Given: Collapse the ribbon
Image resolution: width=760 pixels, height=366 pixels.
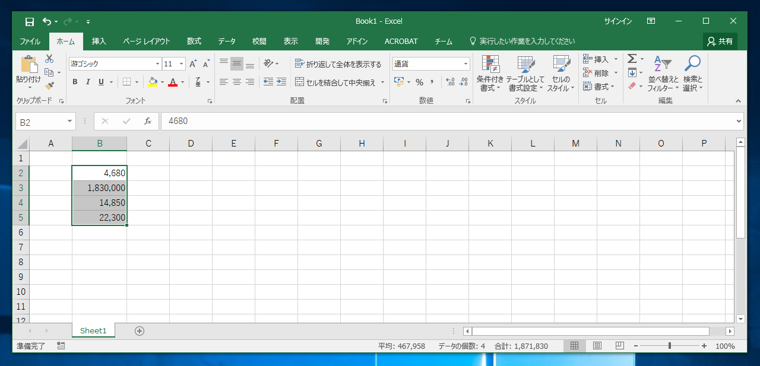Looking at the screenshot, I should (x=738, y=101).
